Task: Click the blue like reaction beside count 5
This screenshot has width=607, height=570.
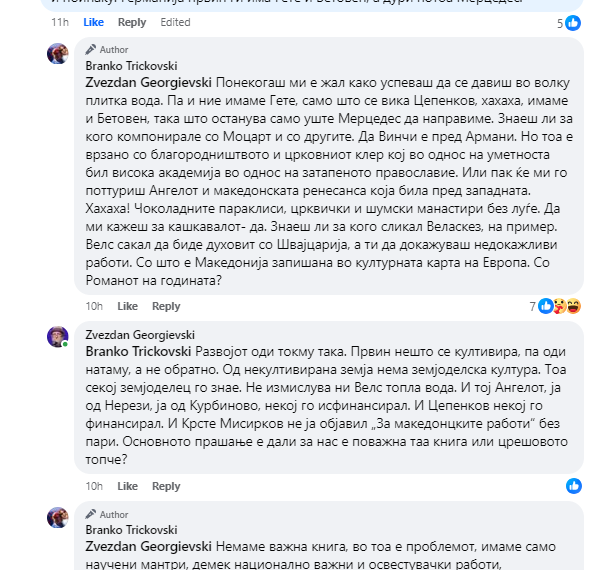Action: pos(573,23)
